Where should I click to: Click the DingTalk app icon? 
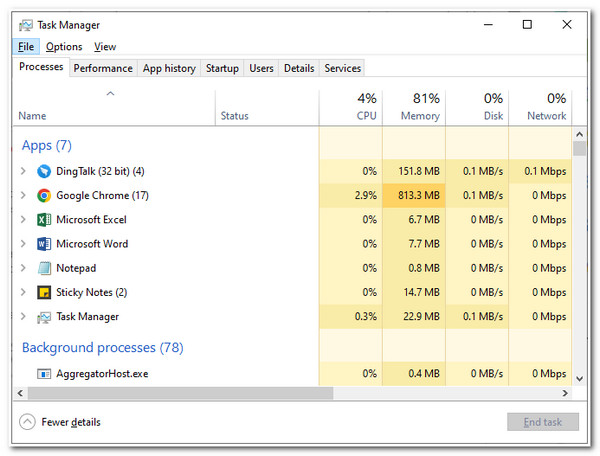(x=44, y=171)
